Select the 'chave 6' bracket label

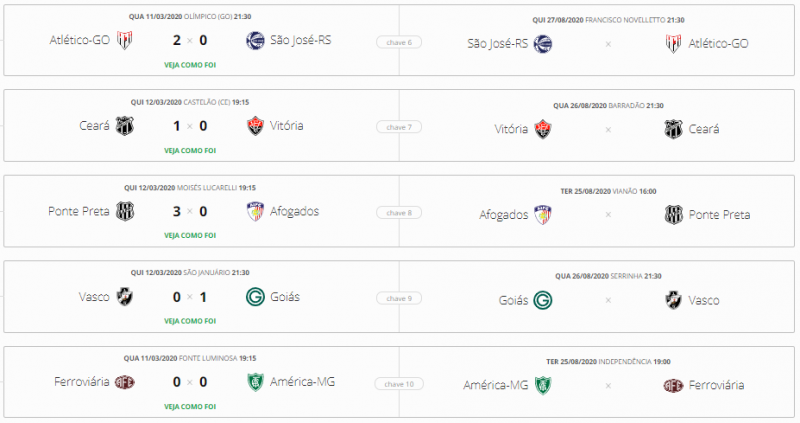point(399,42)
